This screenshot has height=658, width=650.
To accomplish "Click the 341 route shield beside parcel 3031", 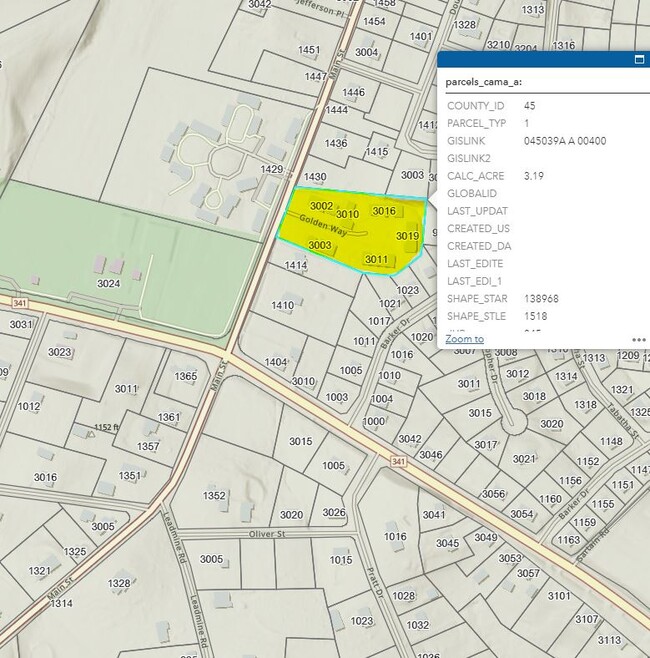I will [18, 302].
